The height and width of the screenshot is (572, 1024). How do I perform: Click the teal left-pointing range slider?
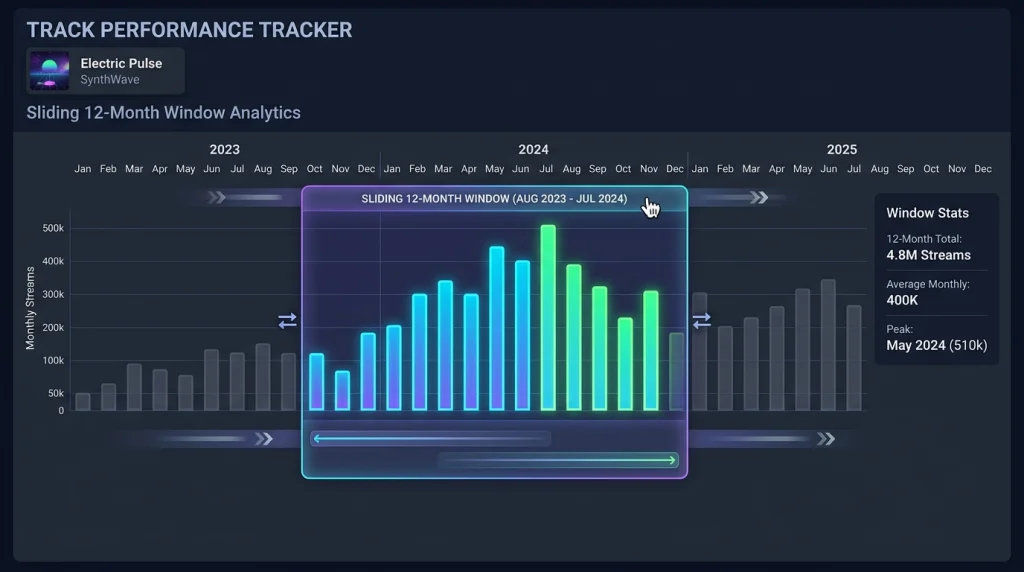(431, 438)
